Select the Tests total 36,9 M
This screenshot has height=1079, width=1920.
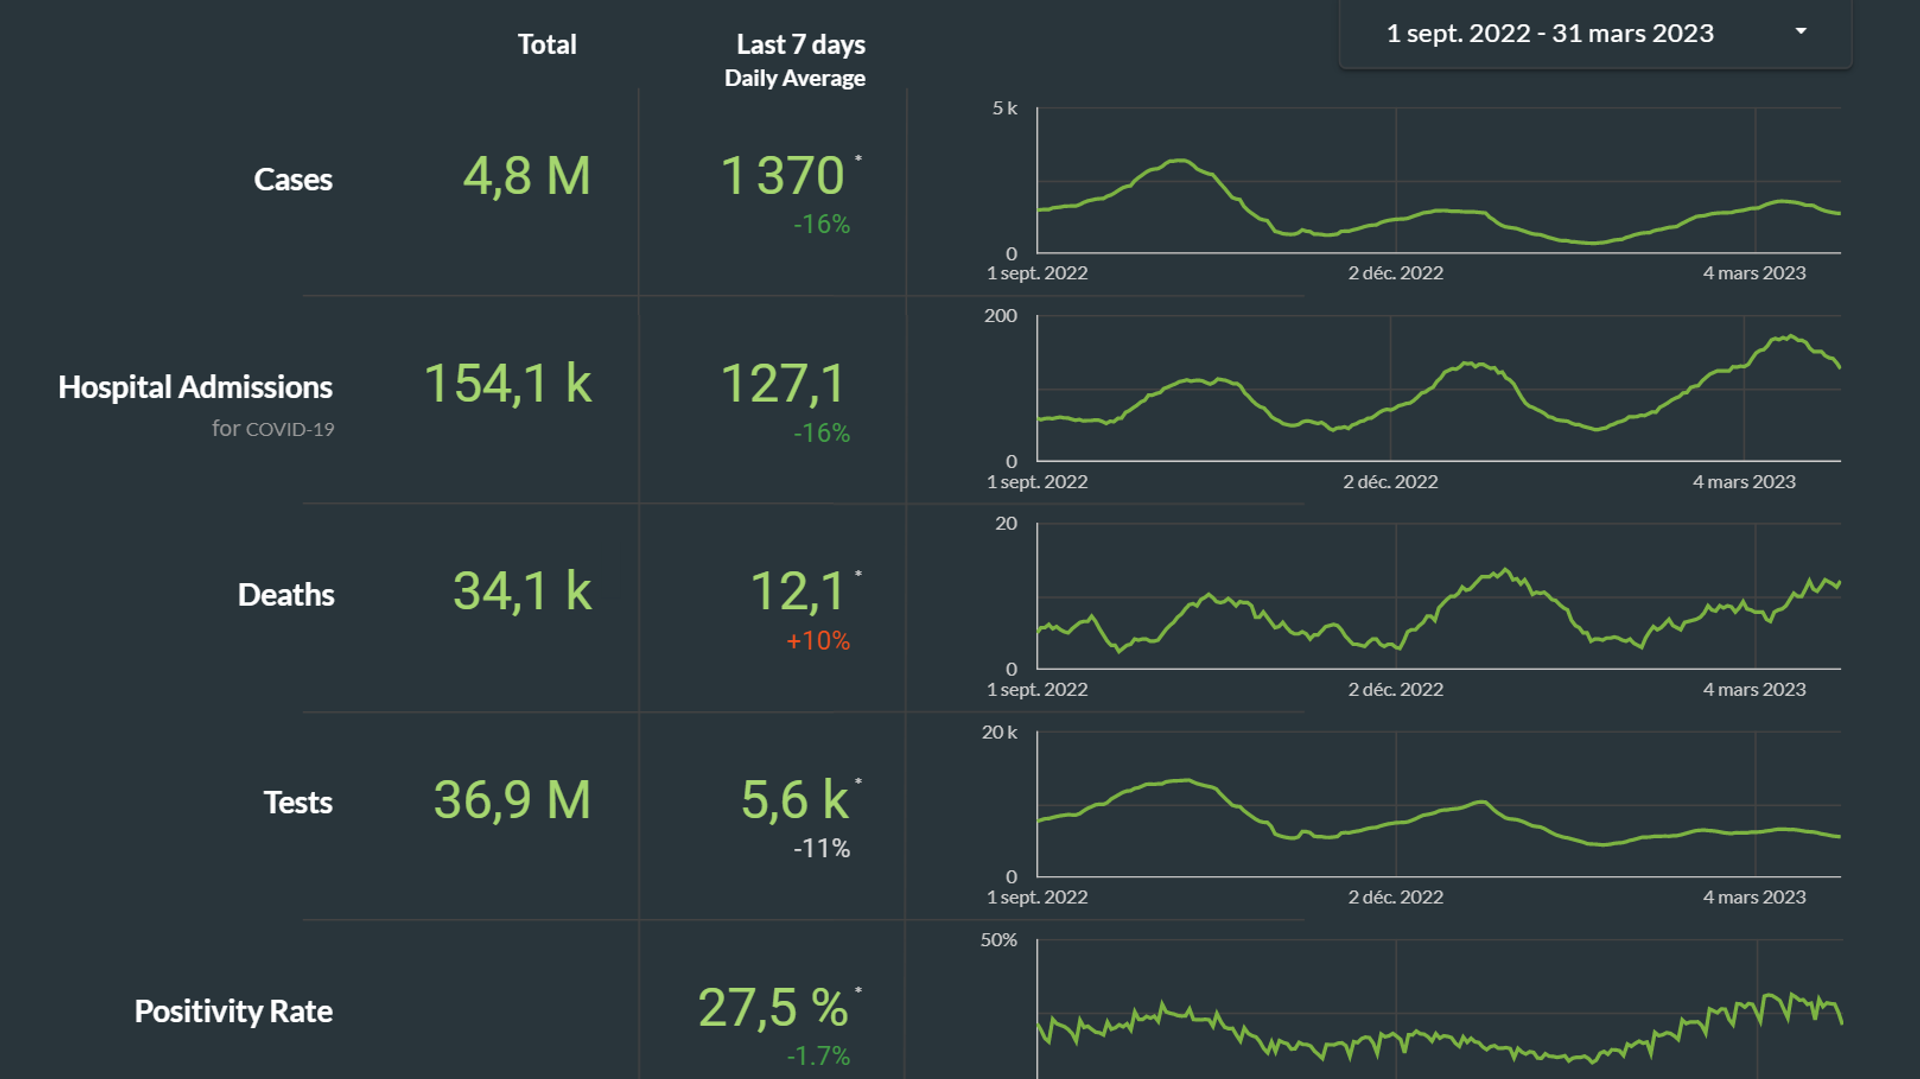[x=512, y=801]
